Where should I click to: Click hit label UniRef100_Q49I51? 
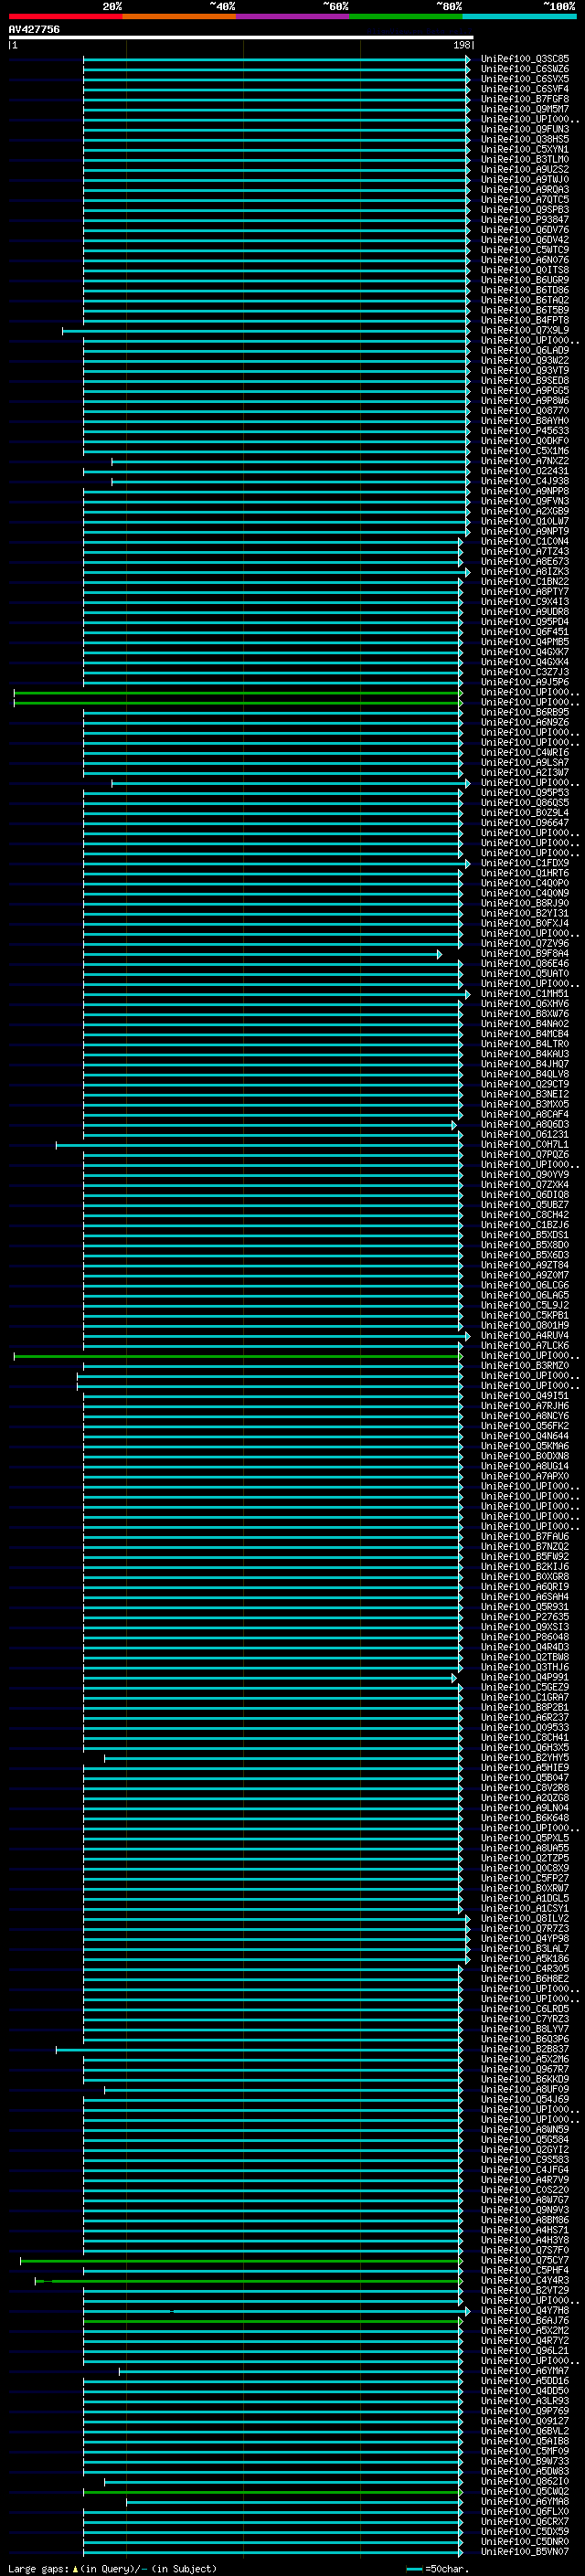tap(525, 1396)
